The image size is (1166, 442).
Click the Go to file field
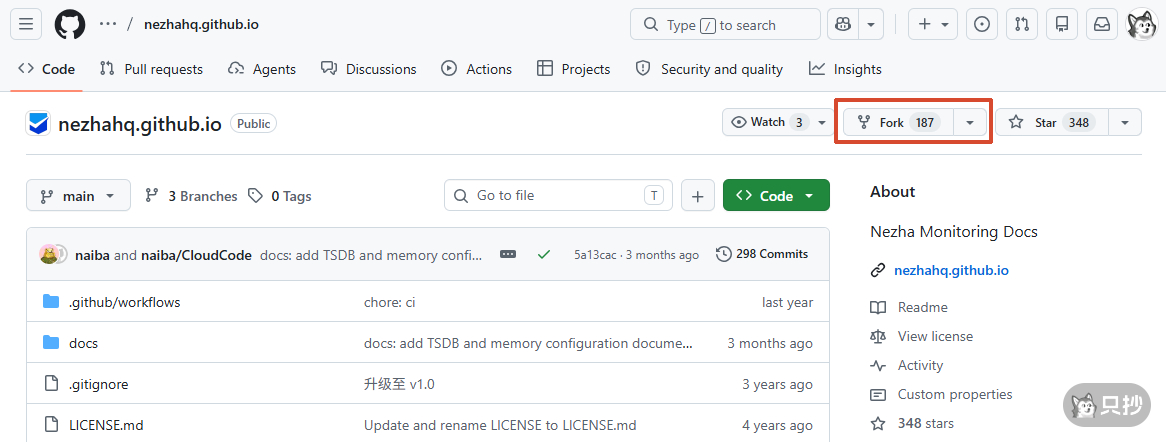pyautogui.click(x=558, y=195)
